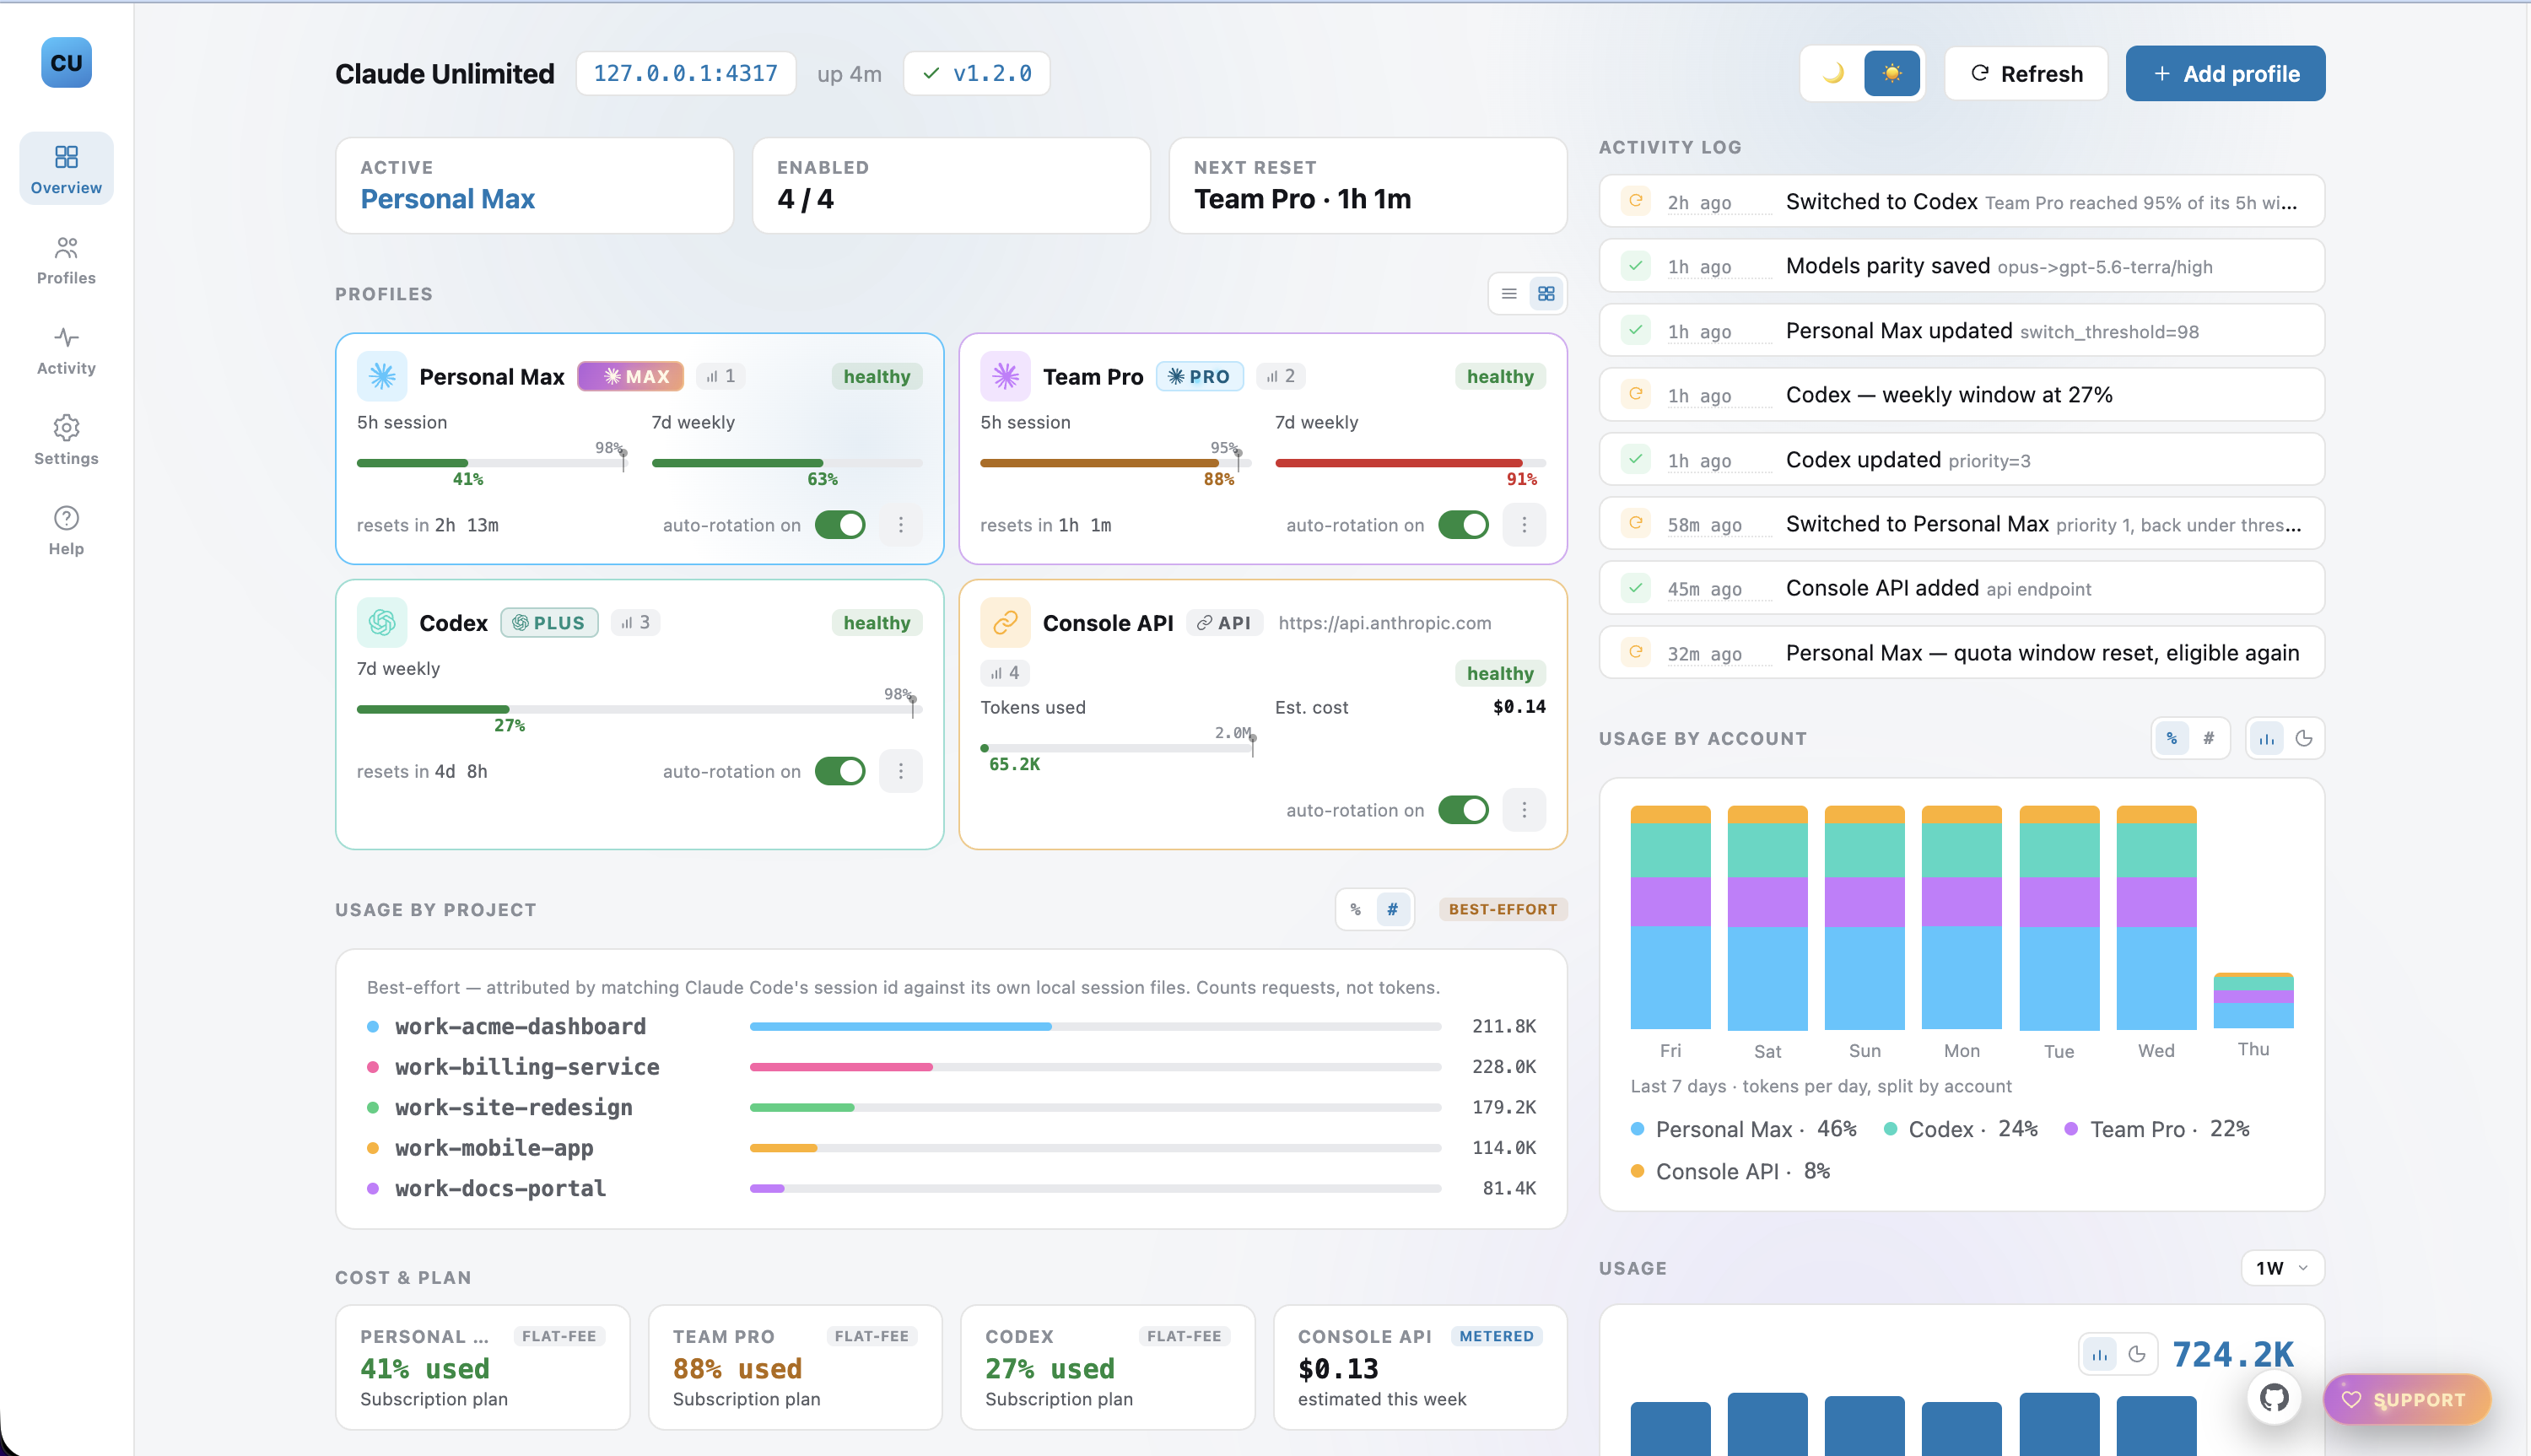Click rotate icon on 'Switched to Personal Max'
The image size is (2531, 1456).
tap(1635, 523)
